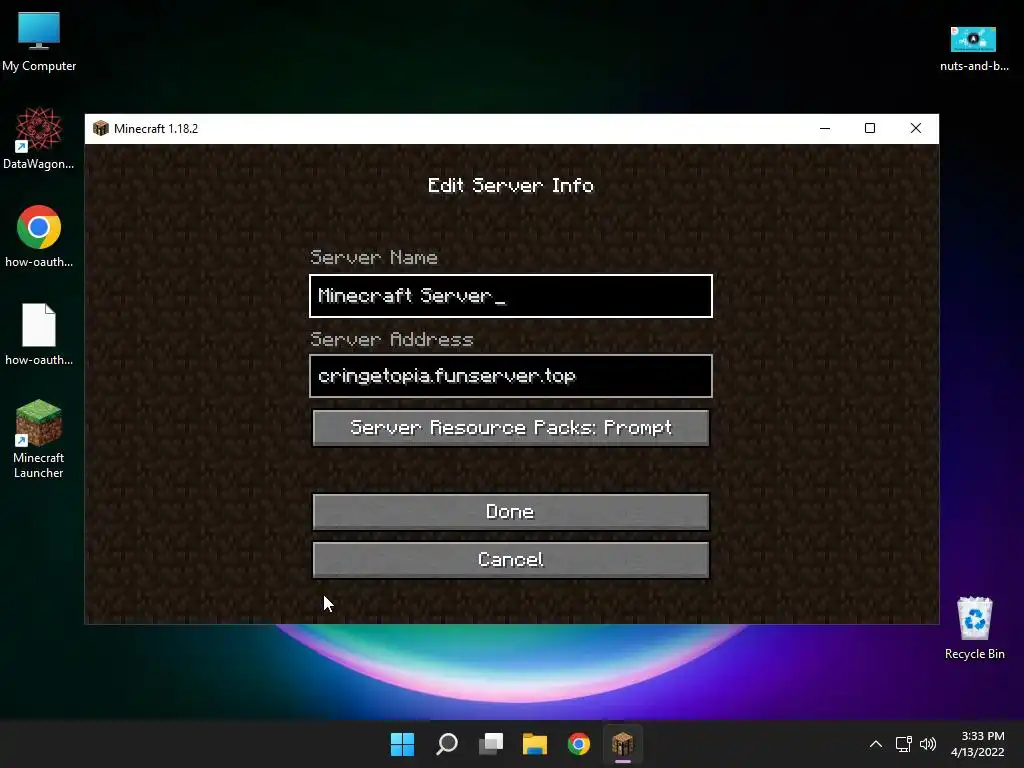This screenshot has width=1024, height=768.
Task: Click the Edit Server Info heading
Action: (x=511, y=185)
